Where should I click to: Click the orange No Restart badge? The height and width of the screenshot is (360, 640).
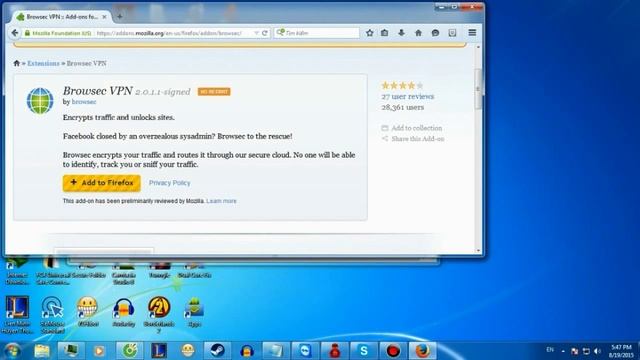214,92
